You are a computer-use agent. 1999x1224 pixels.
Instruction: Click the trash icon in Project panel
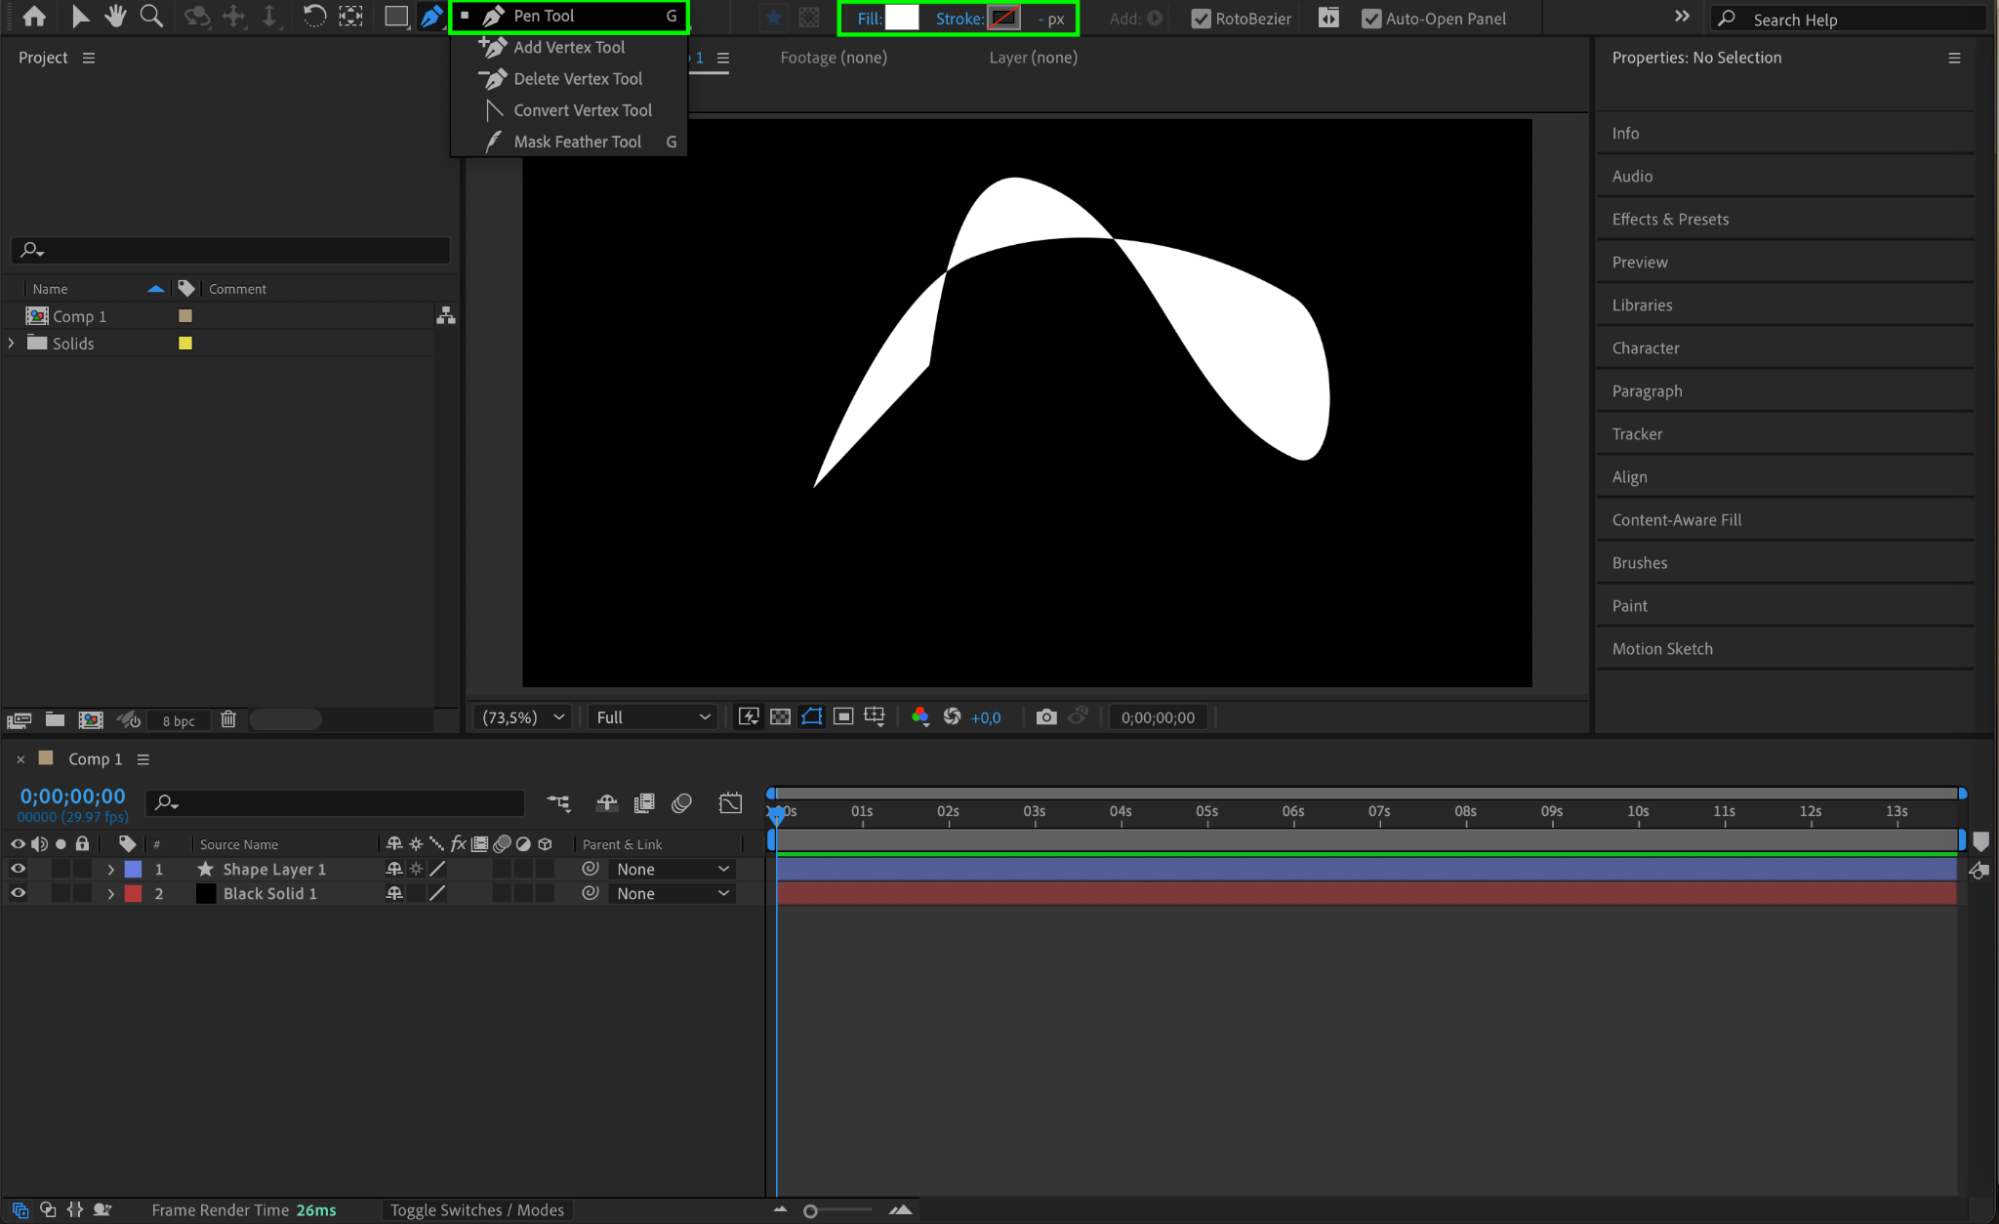[228, 719]
